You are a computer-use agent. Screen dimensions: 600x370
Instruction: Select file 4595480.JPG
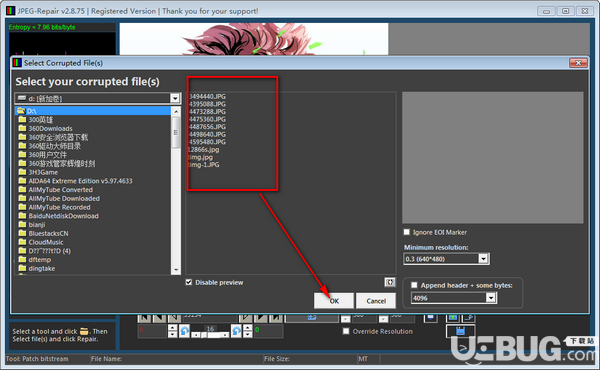point(207,142)
